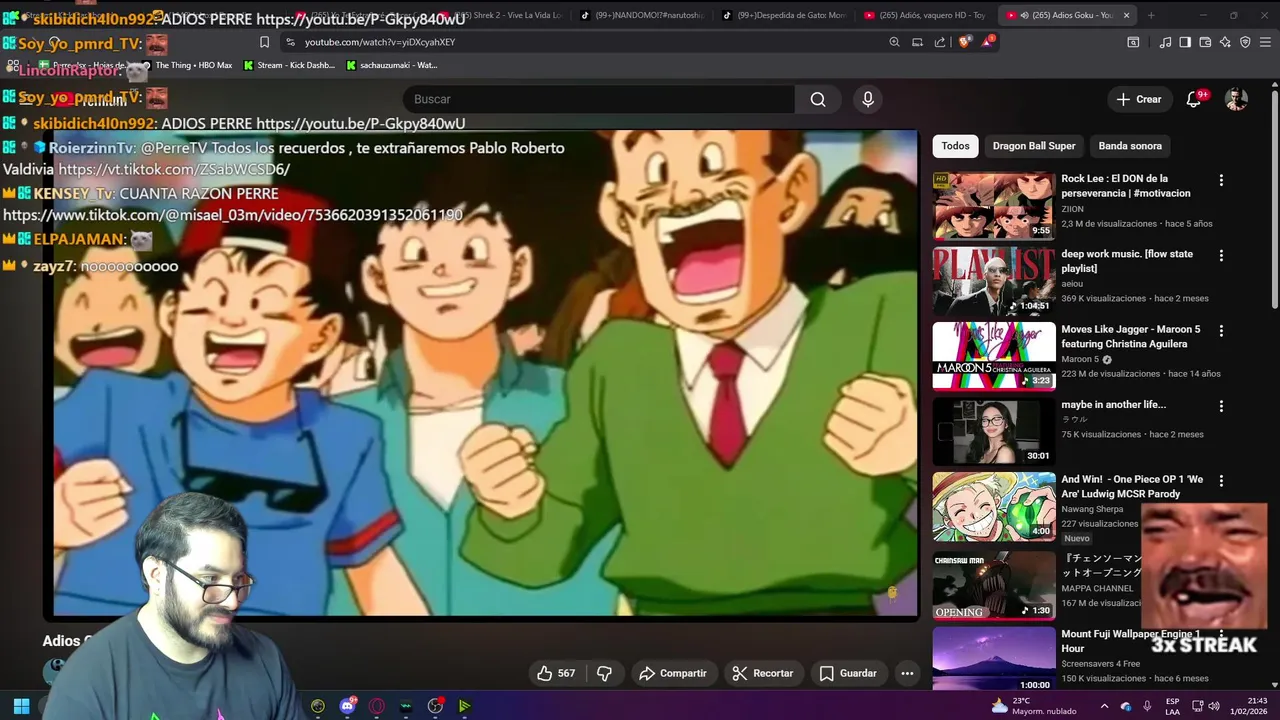Open the Brave VPN shield icon
1280x720 pixels.
click(1245, 42)
